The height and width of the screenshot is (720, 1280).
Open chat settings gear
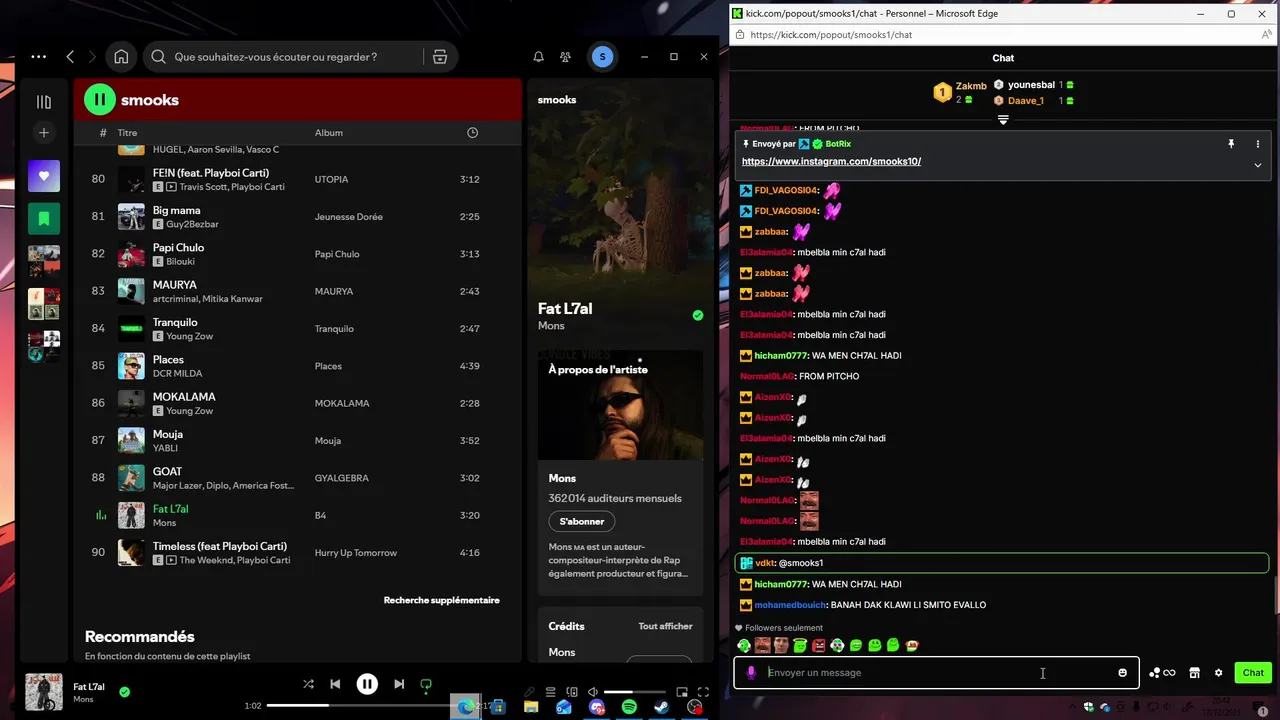pos(1218,673)
